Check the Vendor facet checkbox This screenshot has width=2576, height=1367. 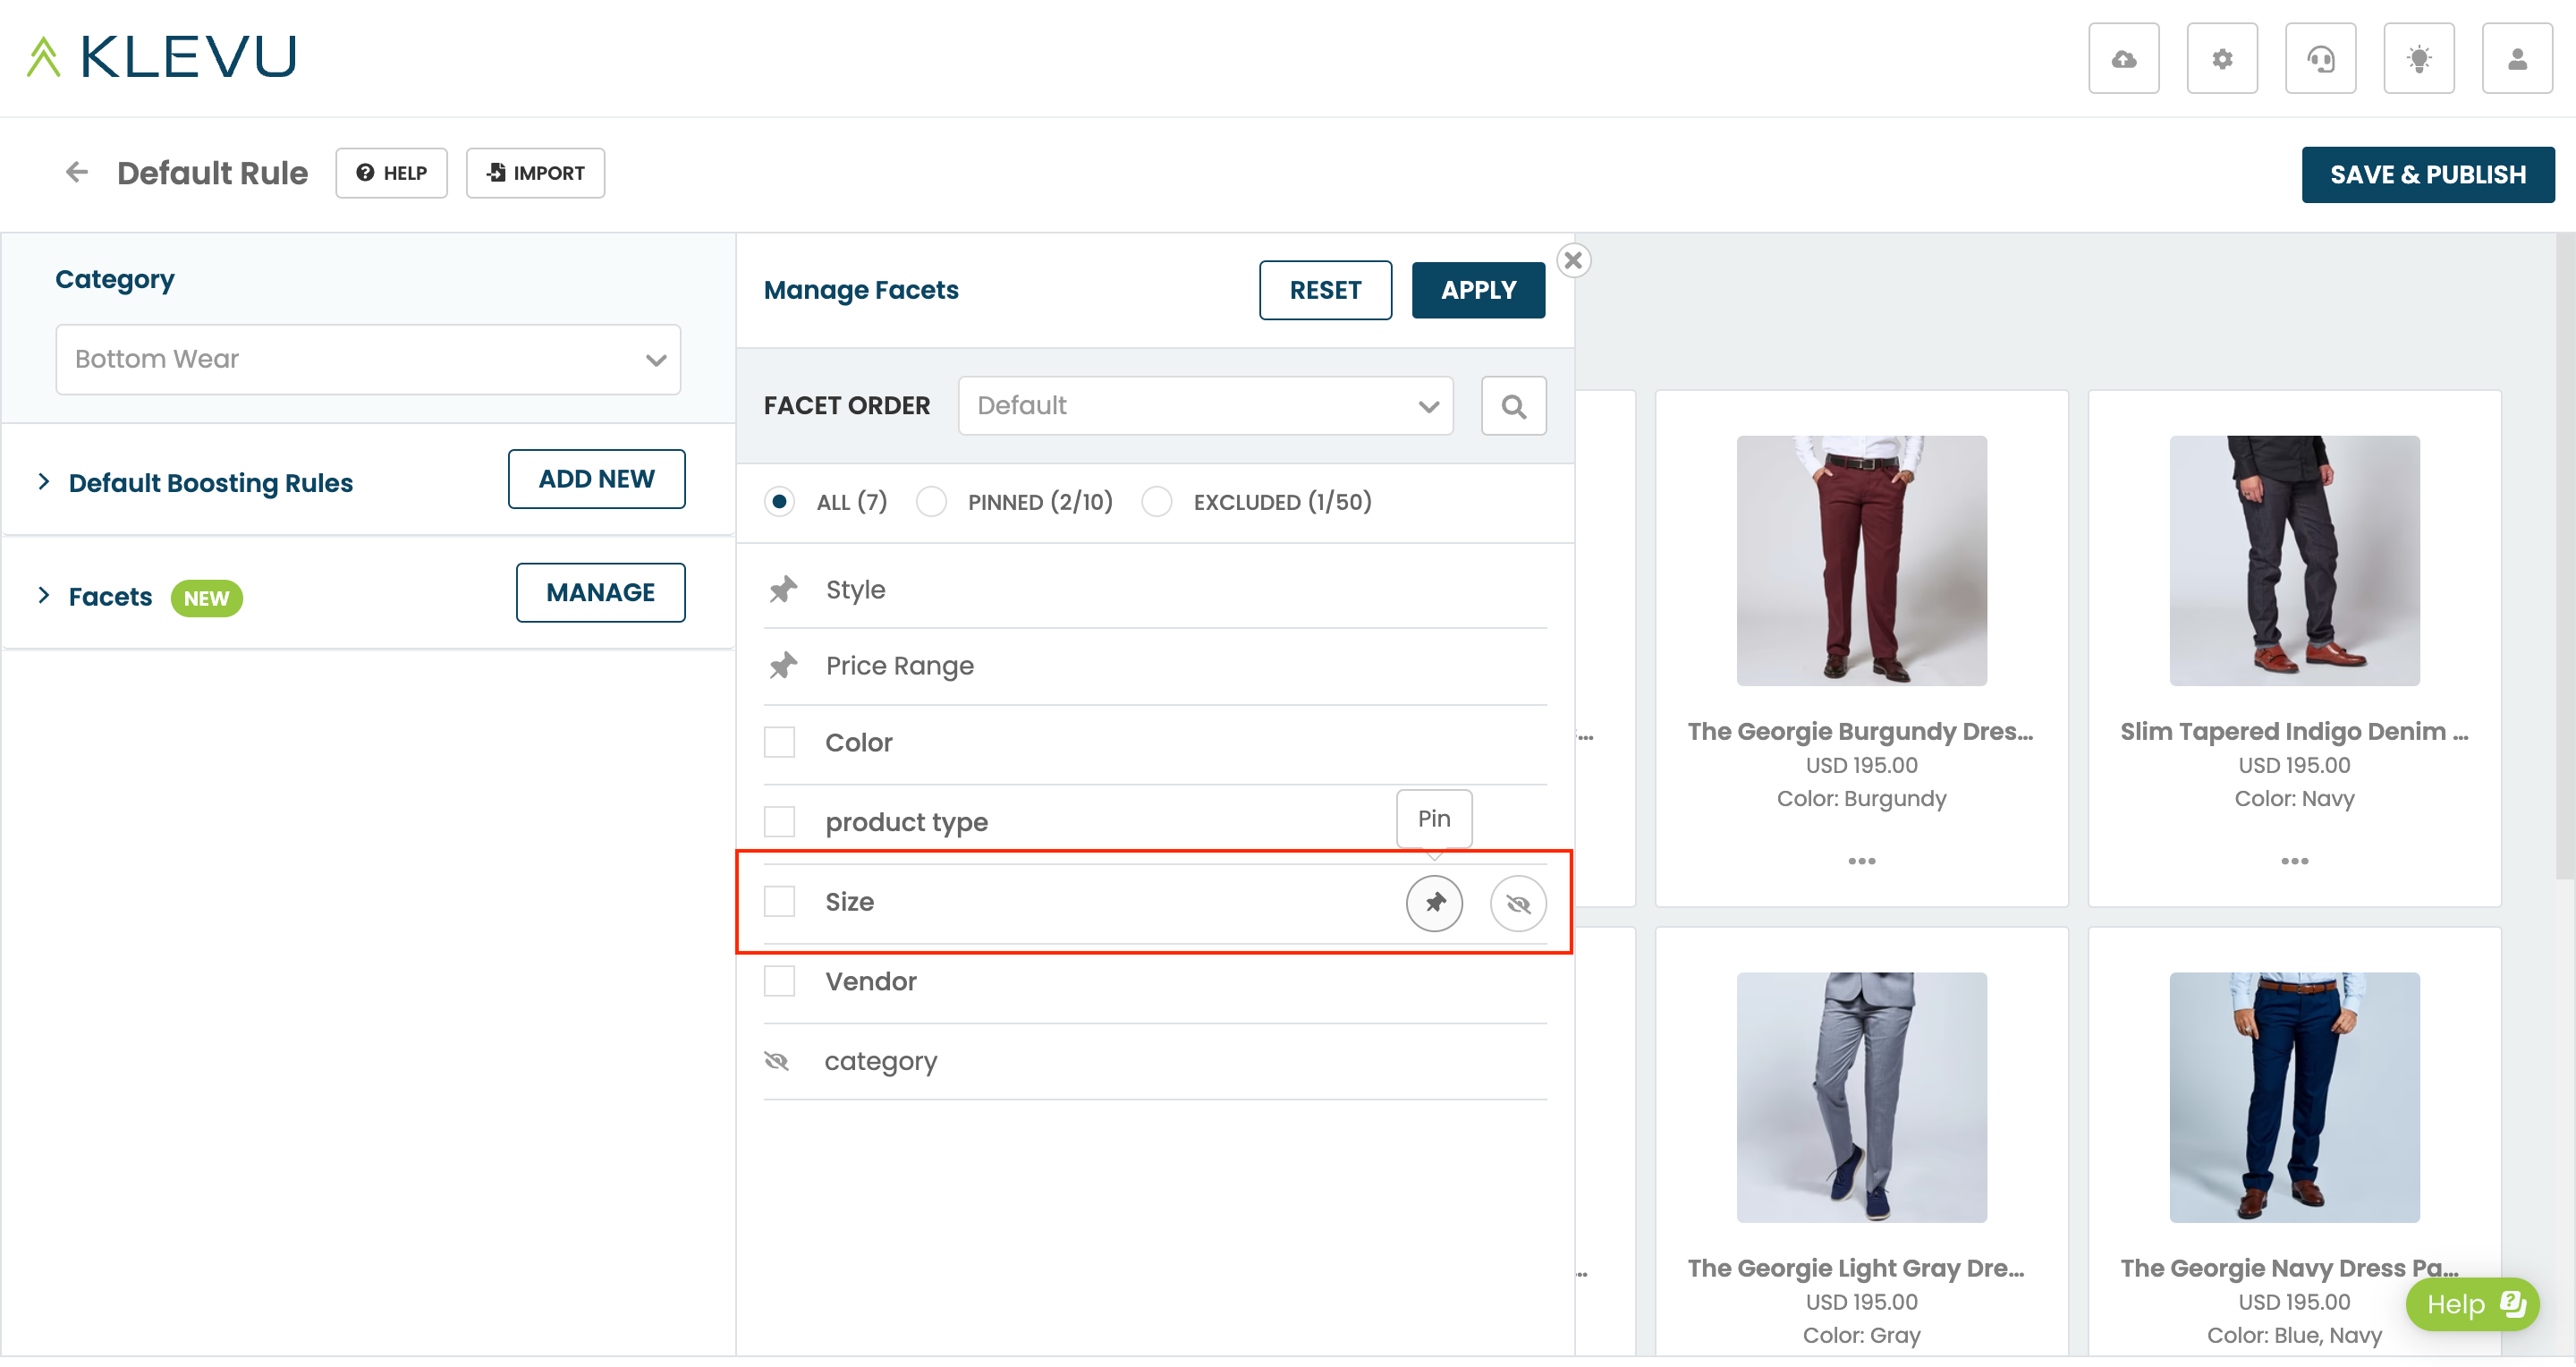[779, 981]
